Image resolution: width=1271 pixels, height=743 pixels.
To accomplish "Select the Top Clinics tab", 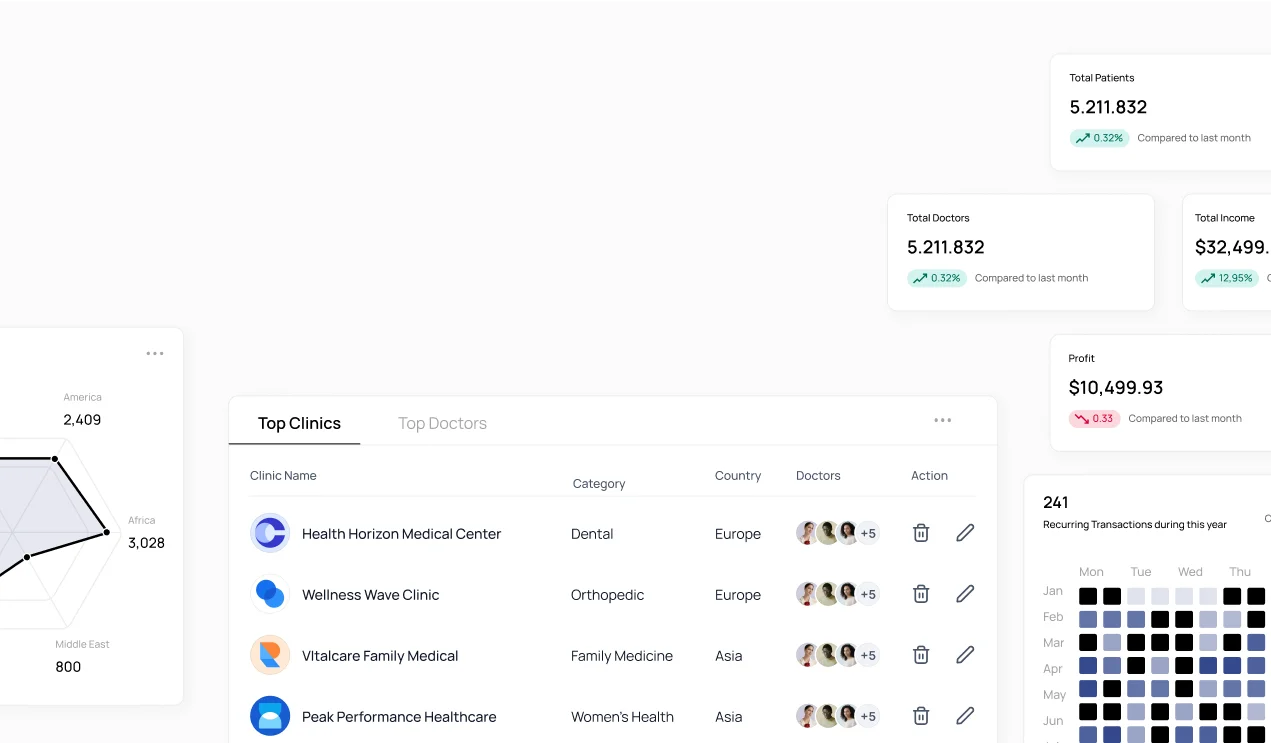I will (x=299, y=423).
